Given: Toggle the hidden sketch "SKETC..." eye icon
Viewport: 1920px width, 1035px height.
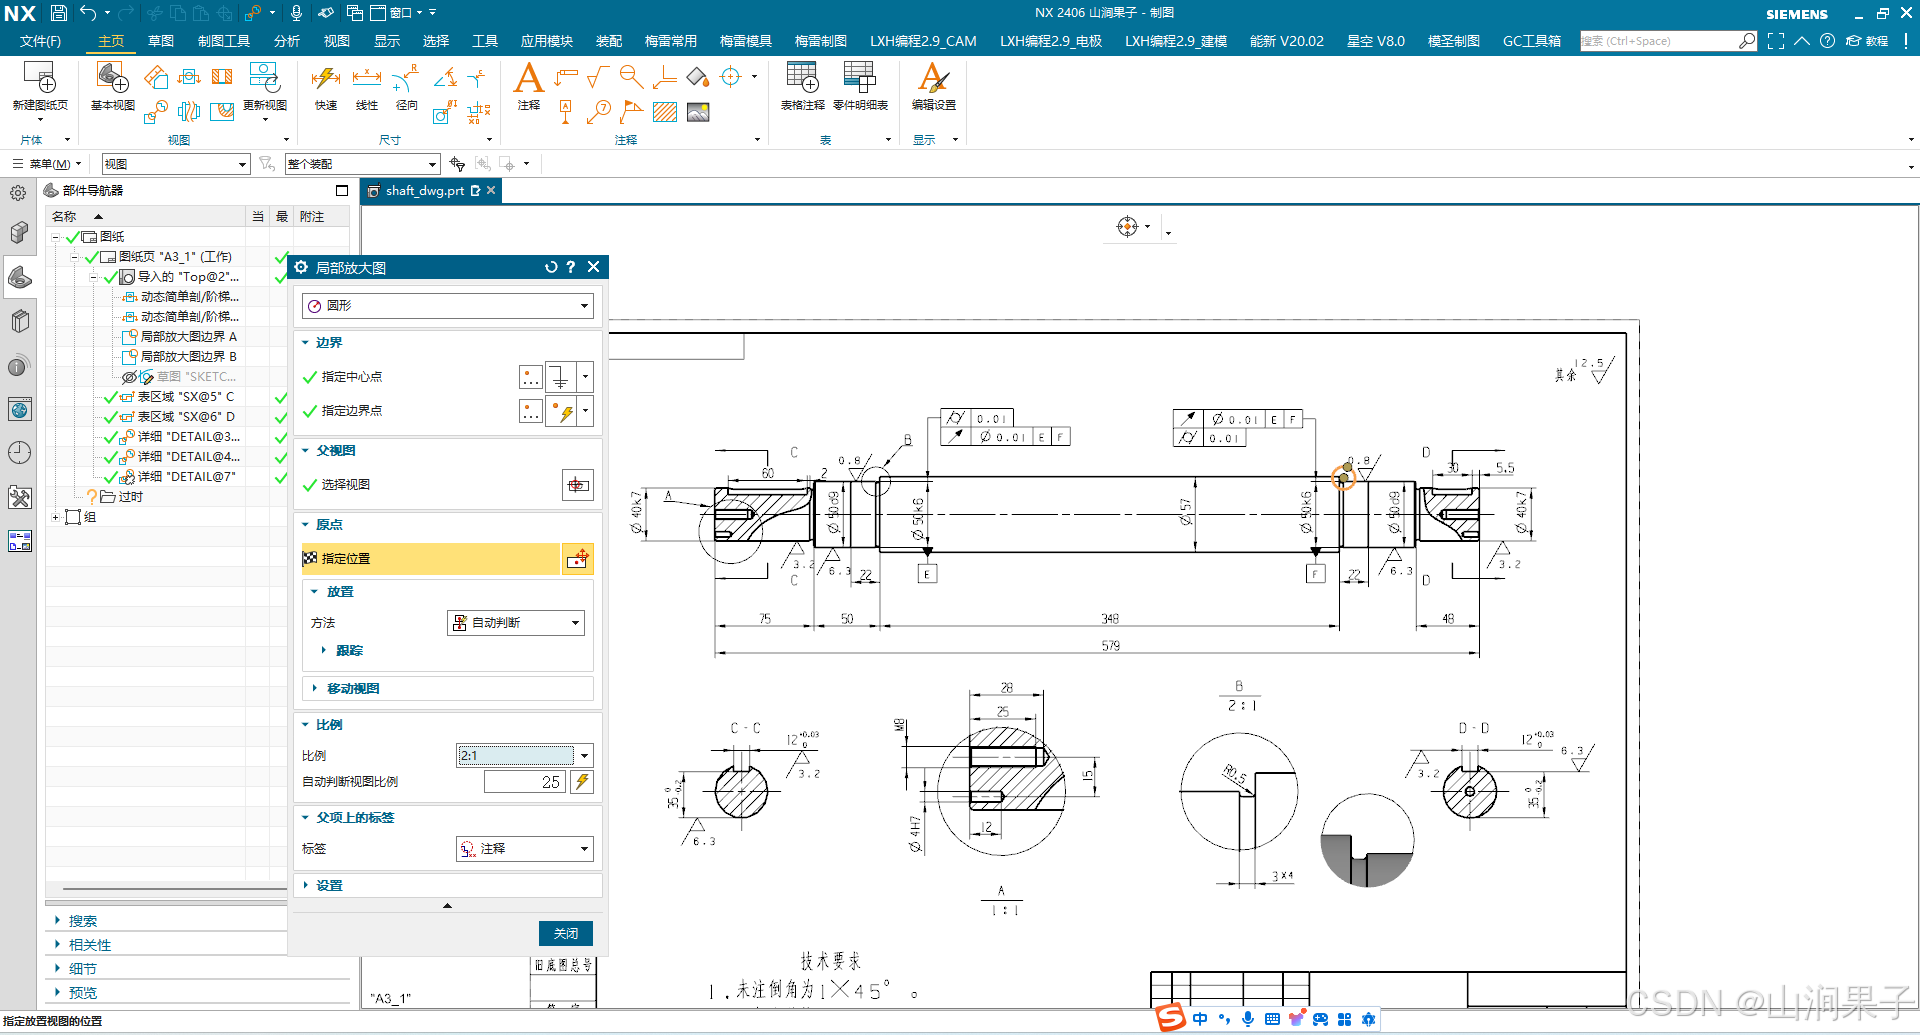Looking at the screenshot, I should click(x=129, y=377).
